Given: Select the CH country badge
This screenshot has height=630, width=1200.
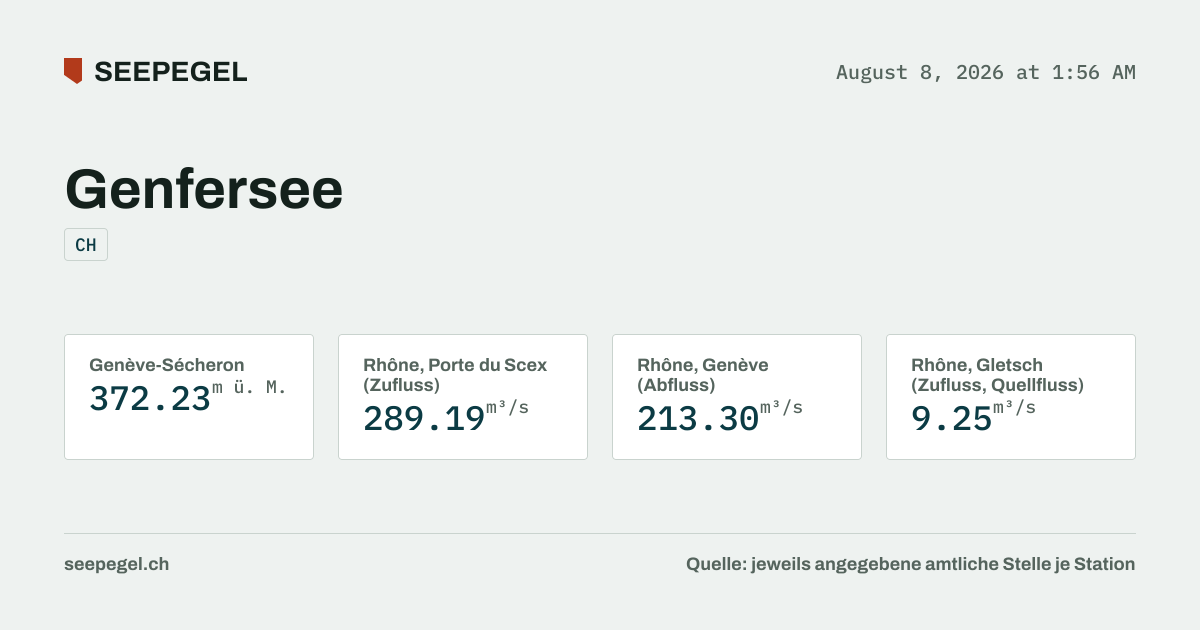Looking at the screenshot, I should (x=86, y=245).
